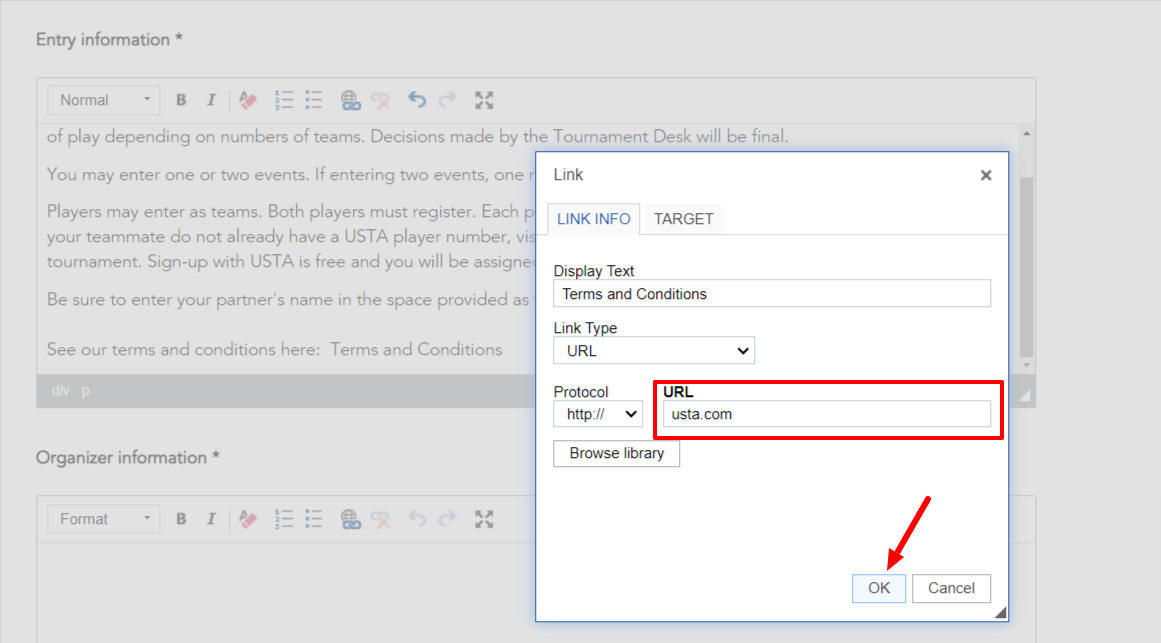This screenshot has width=1161, height=643.
Task: Select the div element path item
Action: 60,390
